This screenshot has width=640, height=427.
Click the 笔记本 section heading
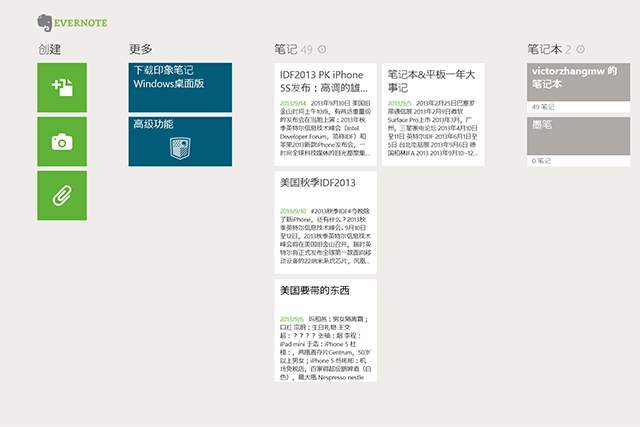click(x=544, y=49)
